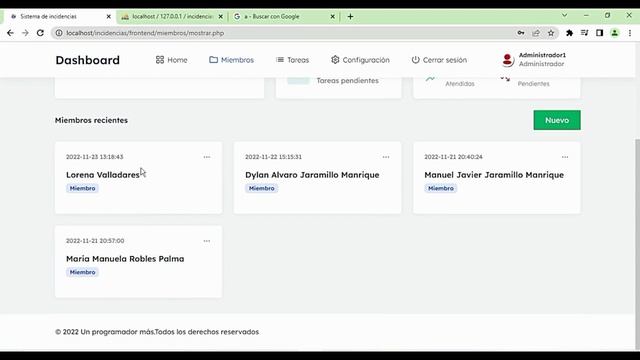Open Chrome three-dot menu
The width and height of the screenshot is (640, 360).
[630, 33]
